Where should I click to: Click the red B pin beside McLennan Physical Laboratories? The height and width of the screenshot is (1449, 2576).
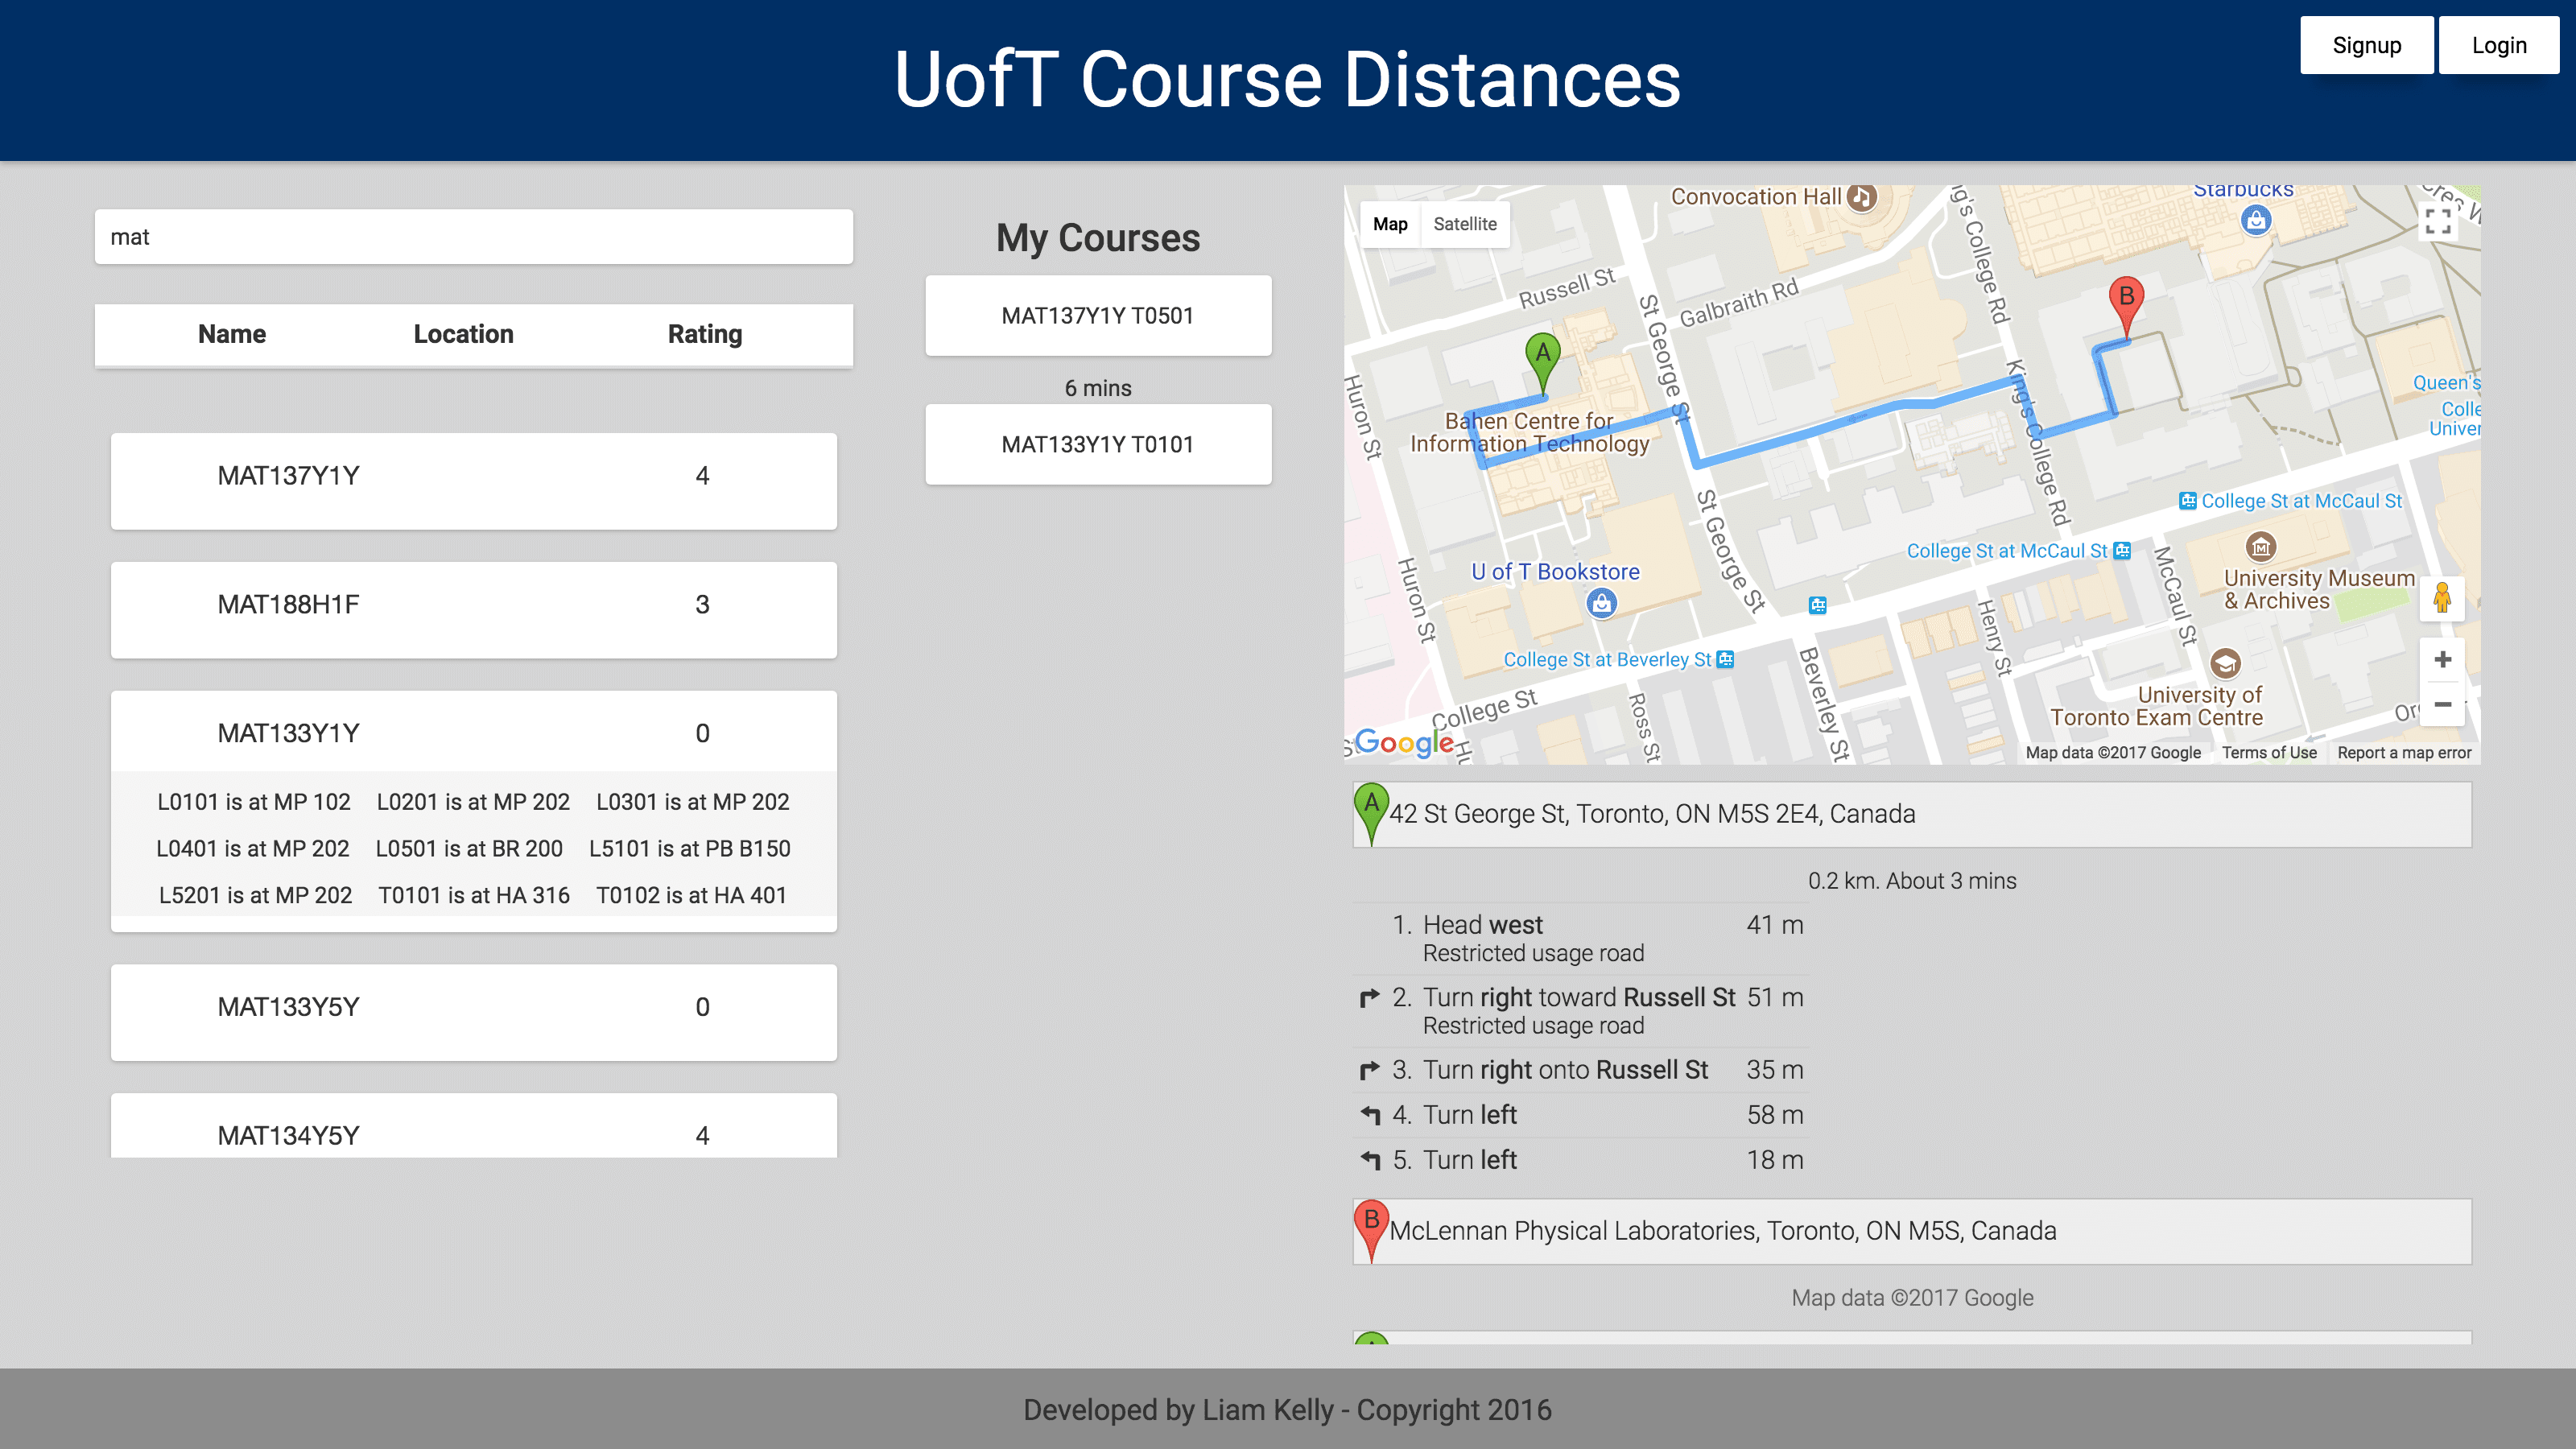click(x=1371, y=1230)
